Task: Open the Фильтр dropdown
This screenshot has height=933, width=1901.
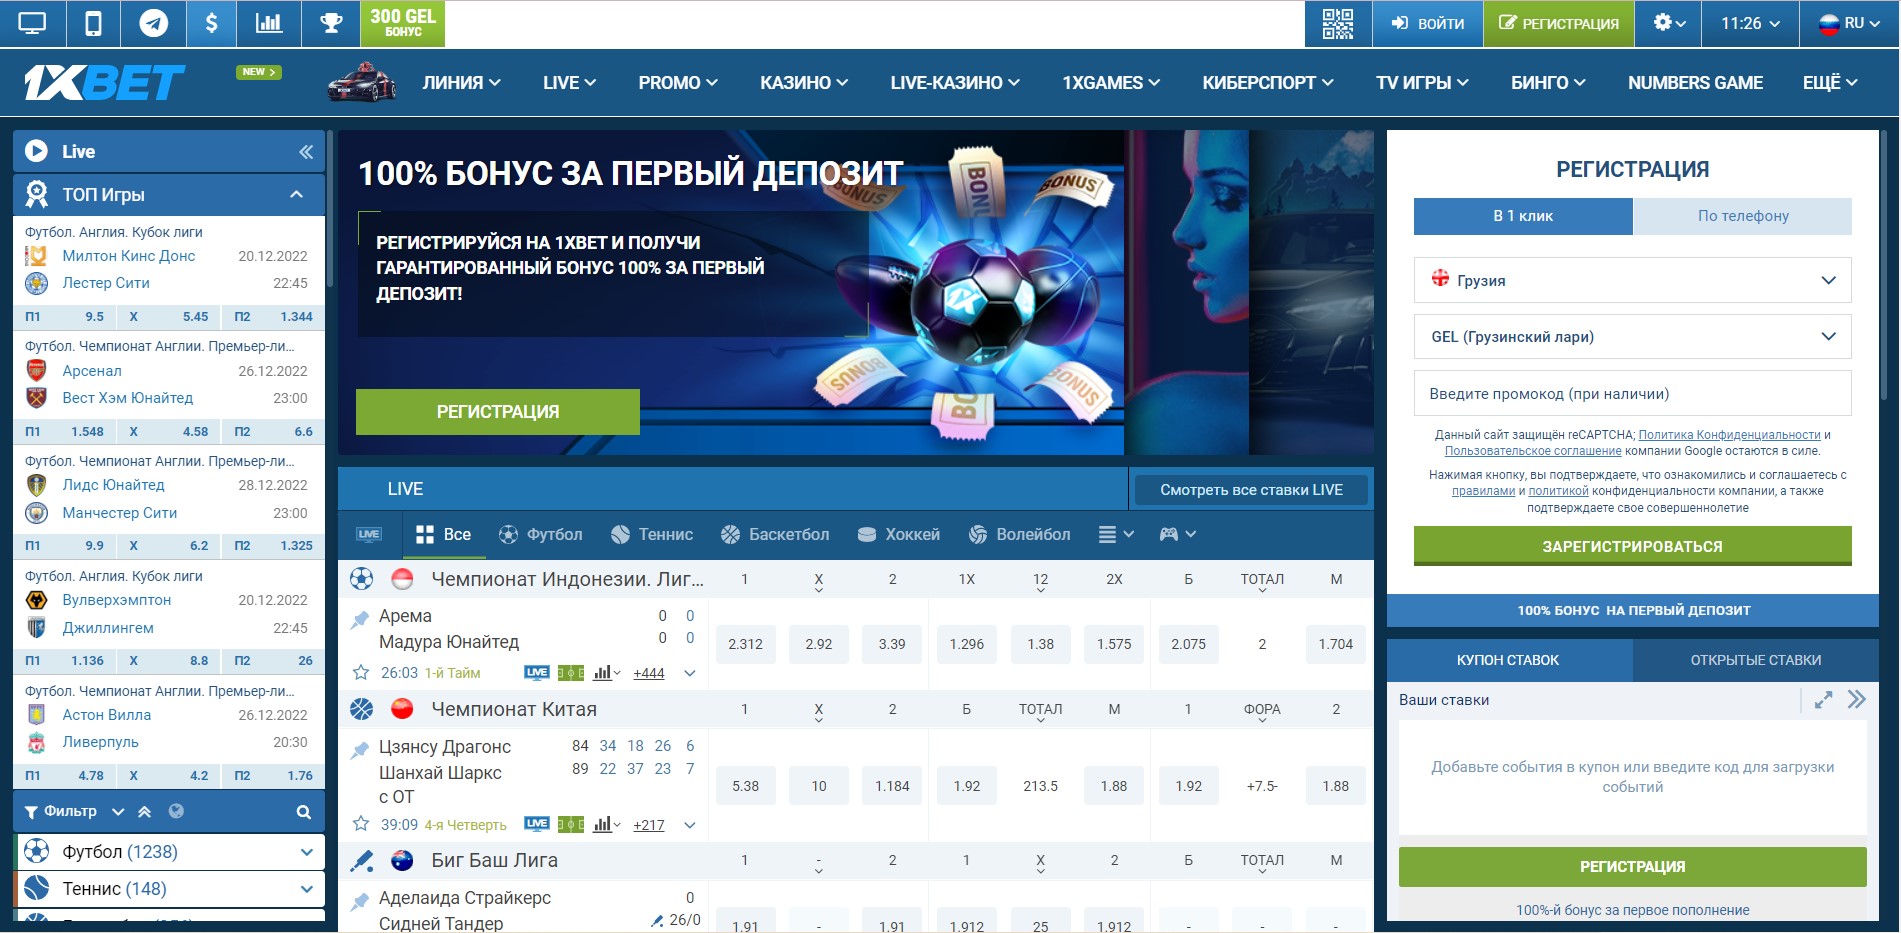Action: 75,811
